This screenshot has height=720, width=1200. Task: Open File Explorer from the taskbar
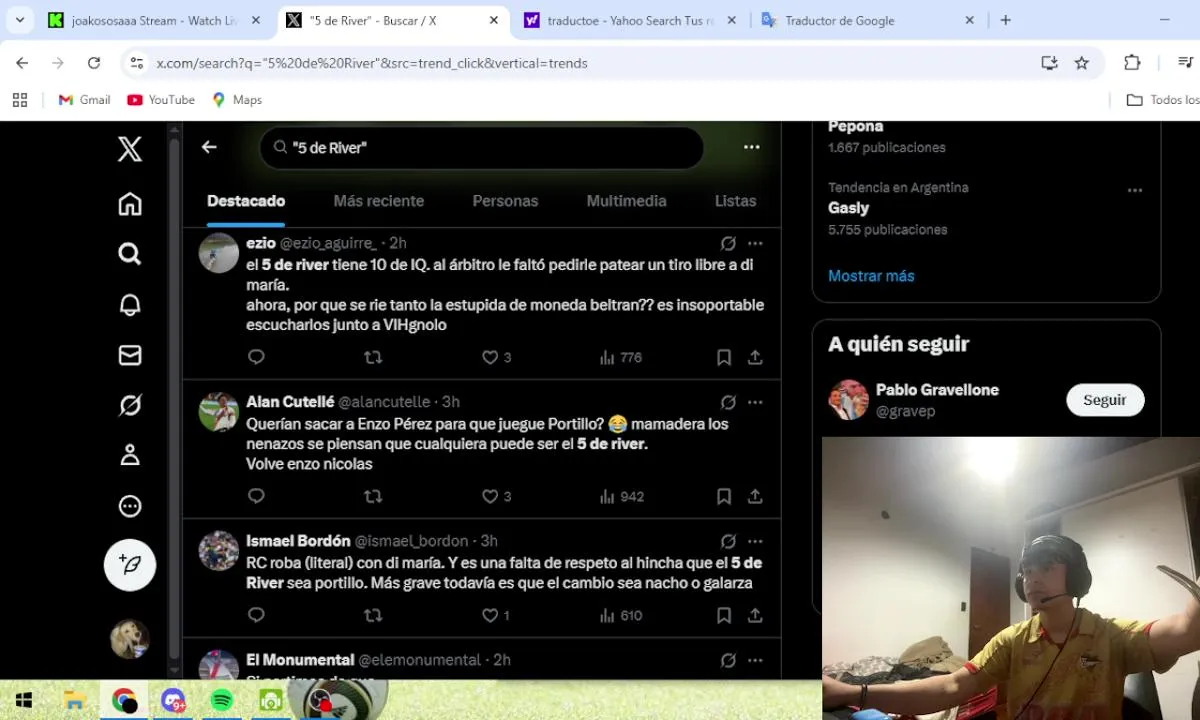point(74,700)
